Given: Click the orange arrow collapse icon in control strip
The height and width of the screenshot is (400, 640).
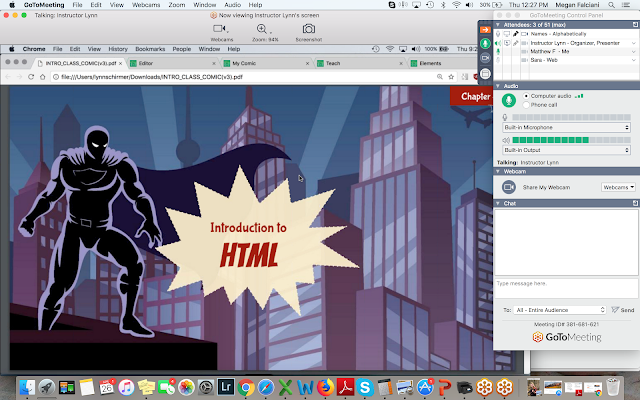Looking at the screenshot, I should [485, 30].
